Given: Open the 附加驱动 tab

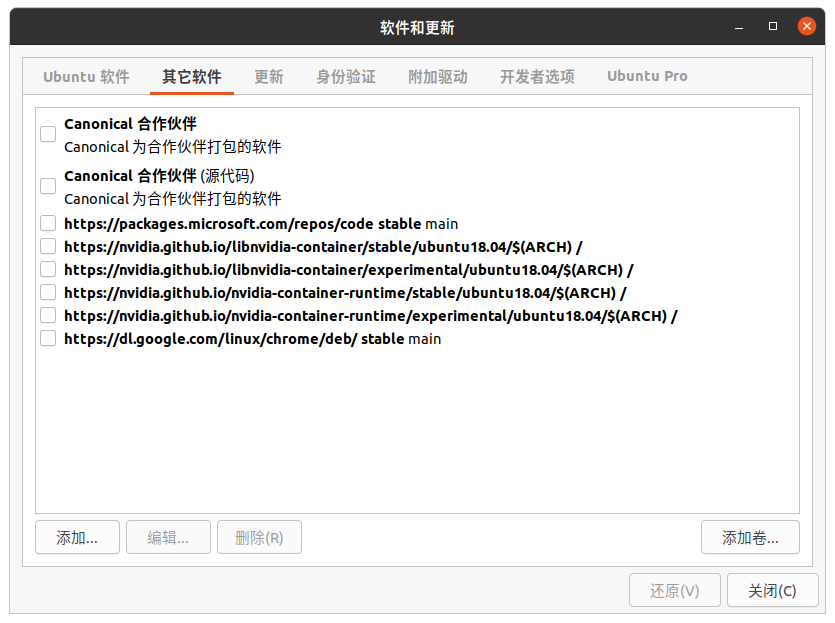Looking at the screenshot, I should [x=437, y=76].
